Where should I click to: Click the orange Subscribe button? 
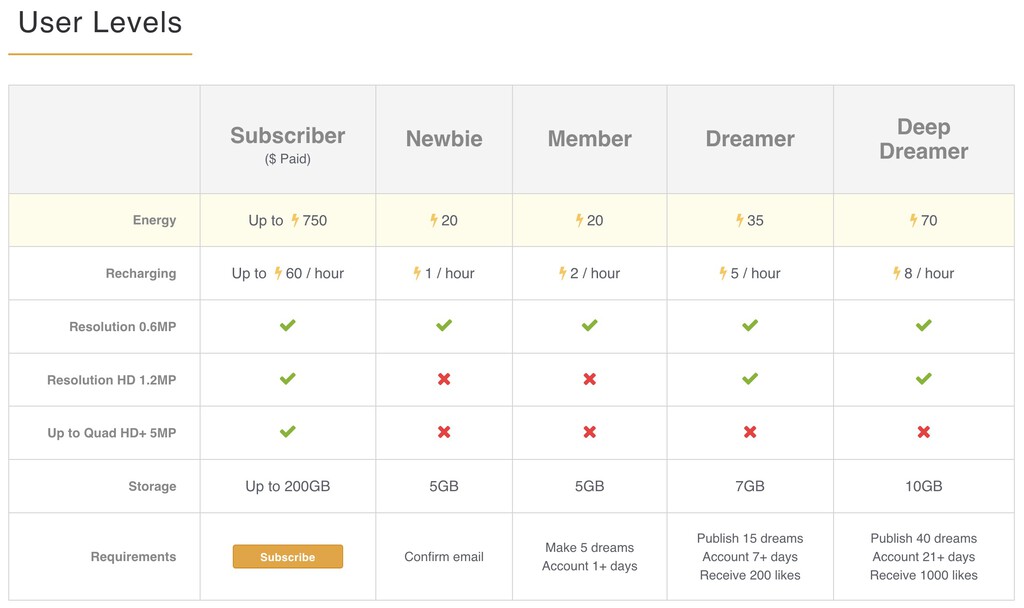click(288, 557)
